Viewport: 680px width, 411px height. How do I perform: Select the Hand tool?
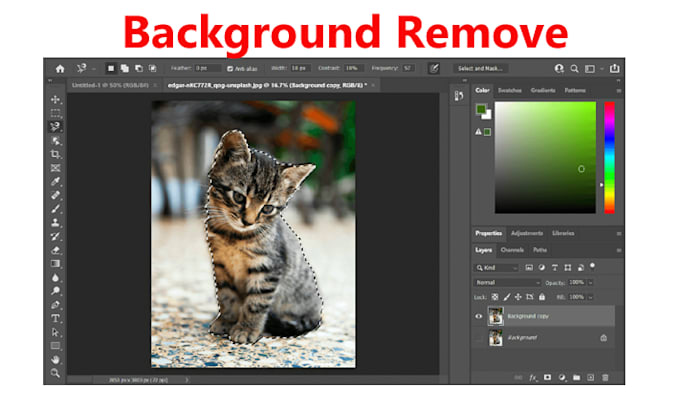pyautogui.click(x=55, y=359)
